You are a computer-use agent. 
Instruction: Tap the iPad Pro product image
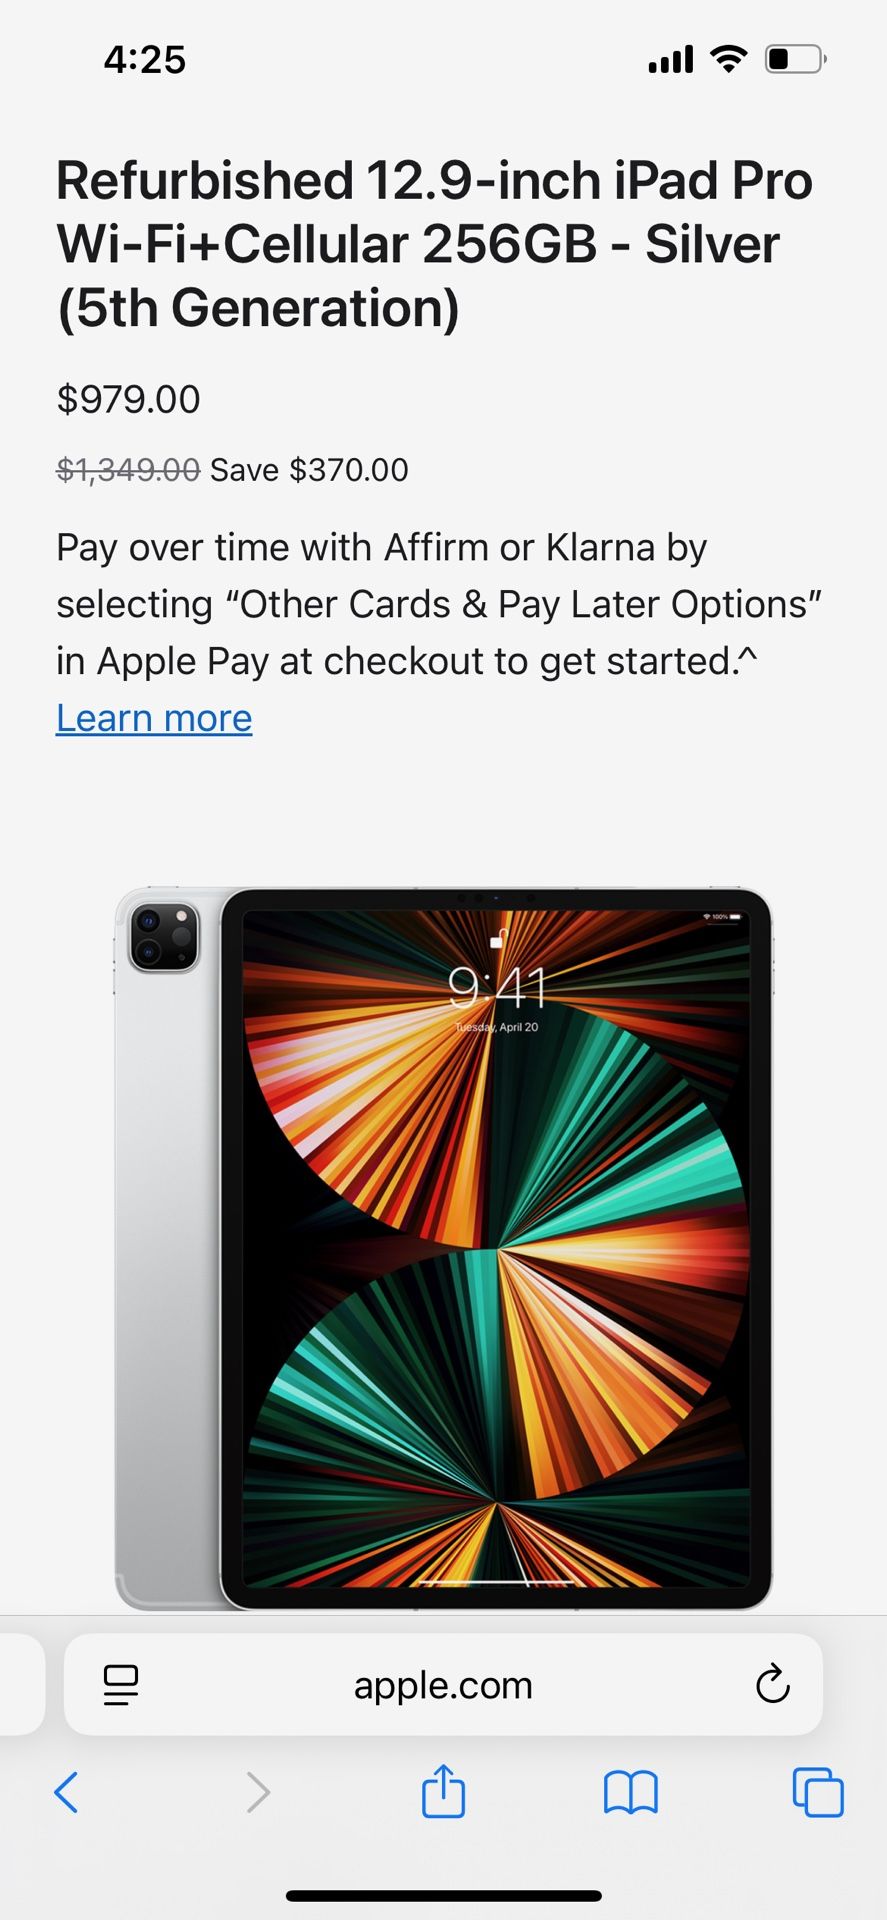point(443,1248)
